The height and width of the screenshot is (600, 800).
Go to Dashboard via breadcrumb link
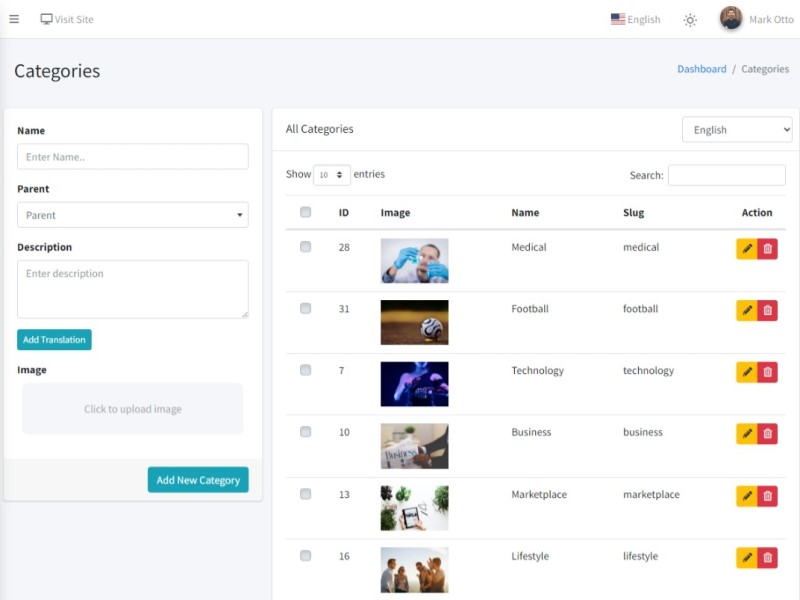(x=701, y=69)
